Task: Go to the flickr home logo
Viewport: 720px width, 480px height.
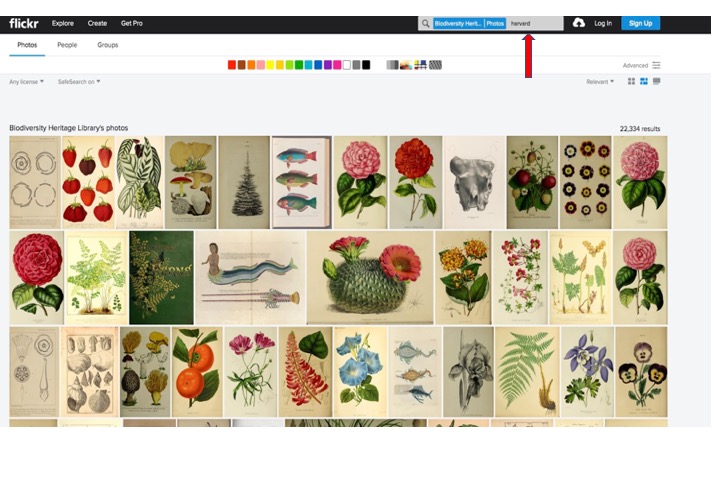Action: [24, 23]
